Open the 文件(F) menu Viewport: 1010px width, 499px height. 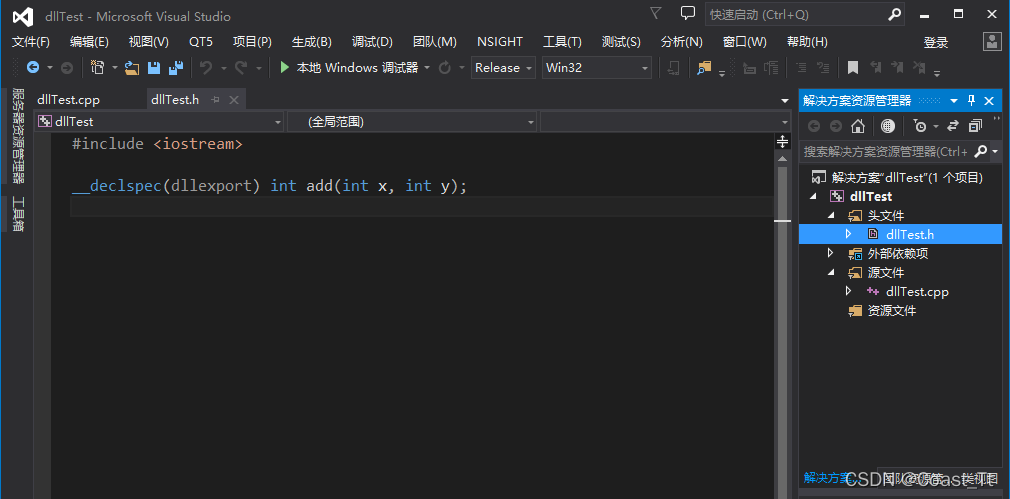31,42
